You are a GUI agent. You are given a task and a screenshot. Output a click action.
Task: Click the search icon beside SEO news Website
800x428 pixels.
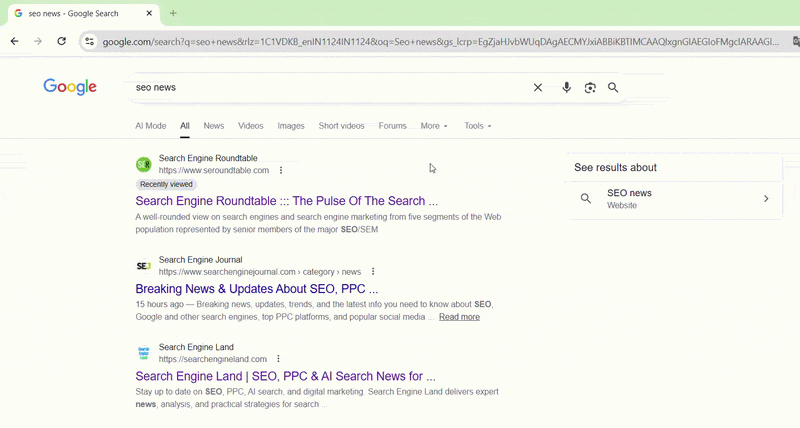pos(586,198)
